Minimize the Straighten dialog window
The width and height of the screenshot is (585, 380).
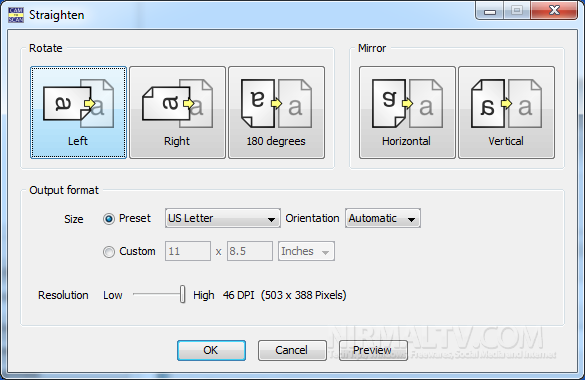pyautogui.click(x=490, y=11)
